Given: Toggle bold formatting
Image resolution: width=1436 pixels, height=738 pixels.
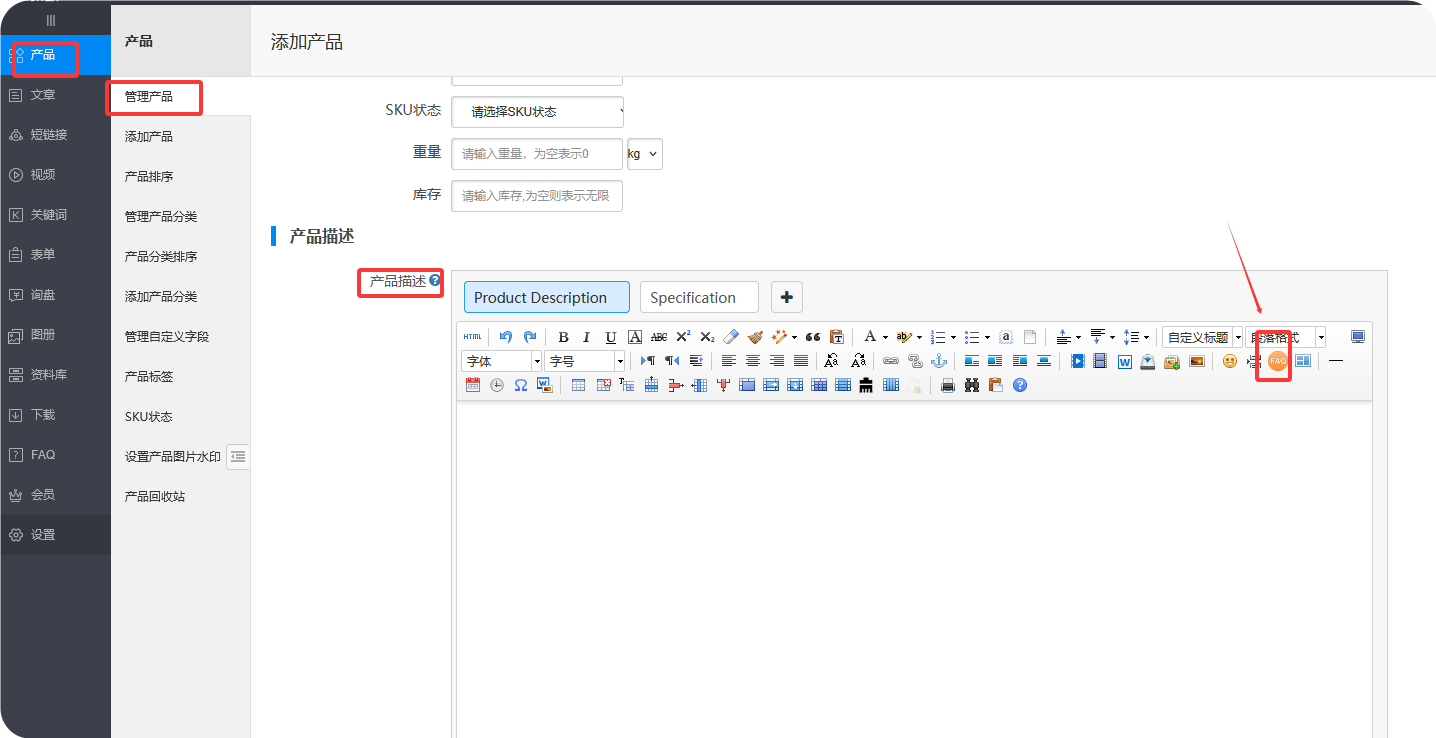Looking at the screenshot, I should [563, 337].
